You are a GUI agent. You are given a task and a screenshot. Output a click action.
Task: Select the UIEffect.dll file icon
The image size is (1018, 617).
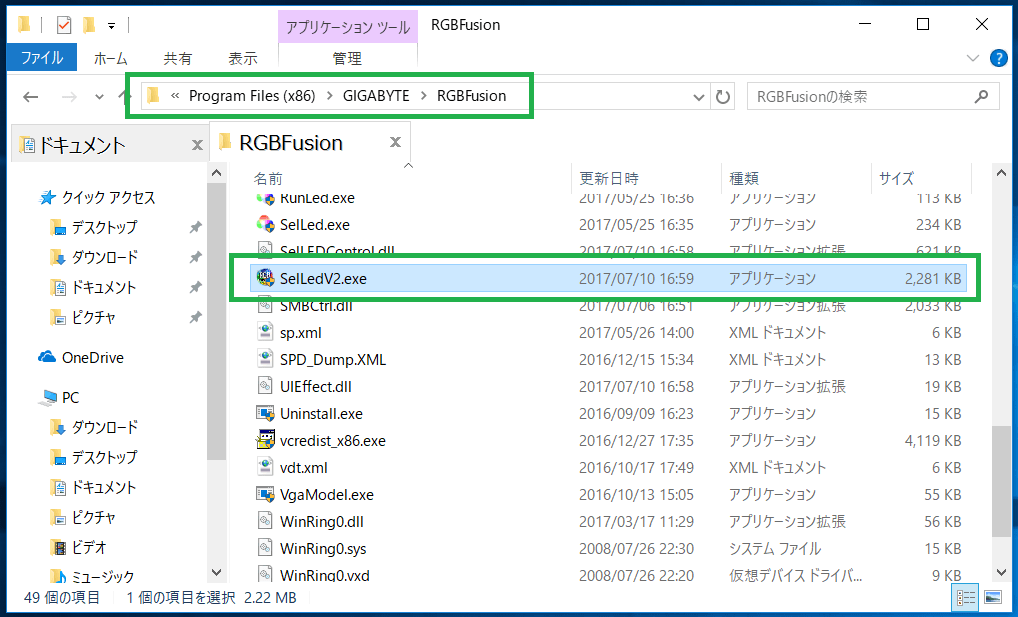265,386
